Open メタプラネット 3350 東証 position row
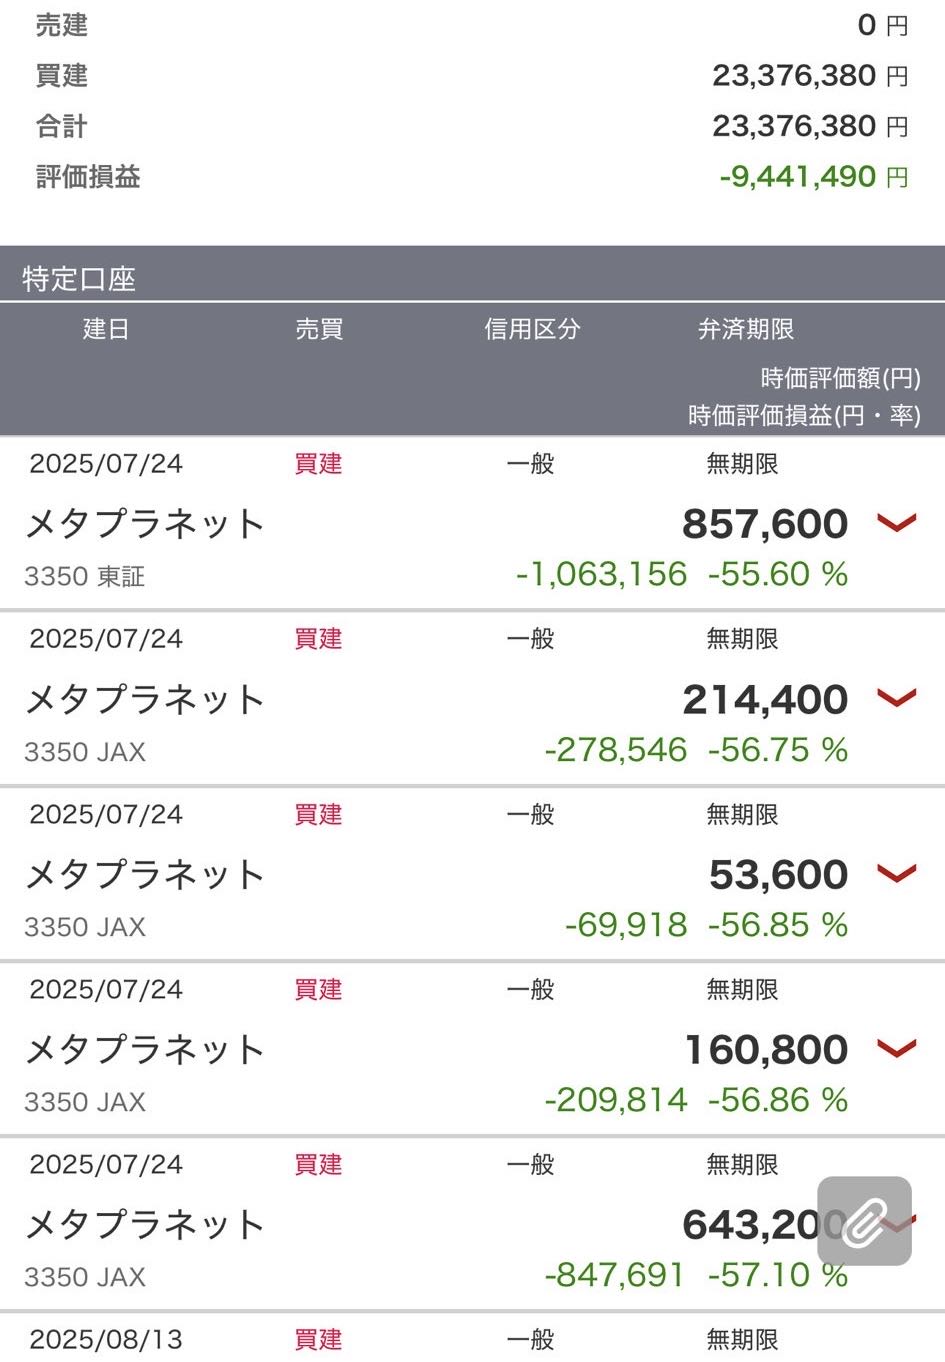 [472, 523]
